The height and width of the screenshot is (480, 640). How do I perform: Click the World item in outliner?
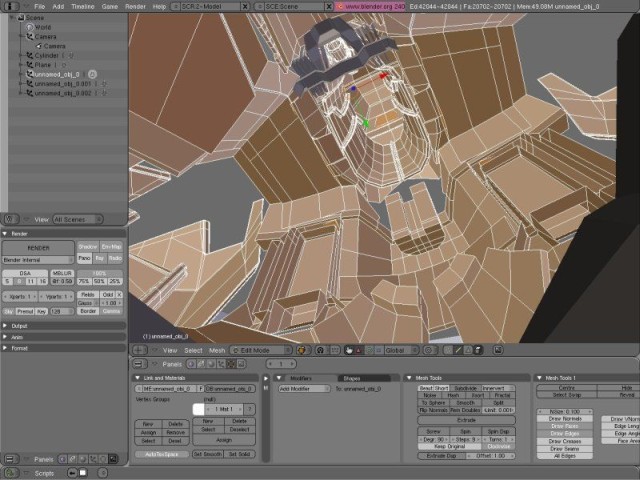pos(45,27)
